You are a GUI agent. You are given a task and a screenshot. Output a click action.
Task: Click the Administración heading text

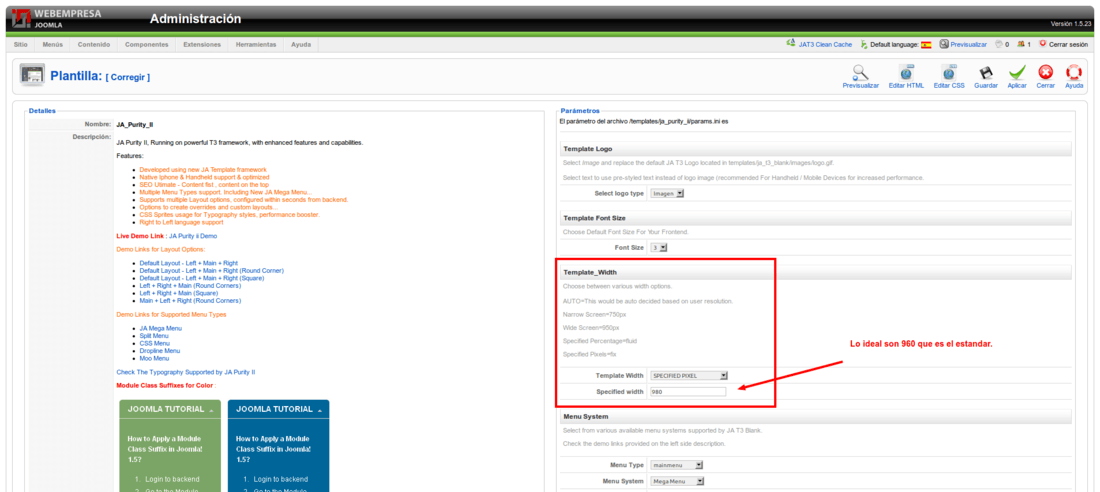coord(195,19)
